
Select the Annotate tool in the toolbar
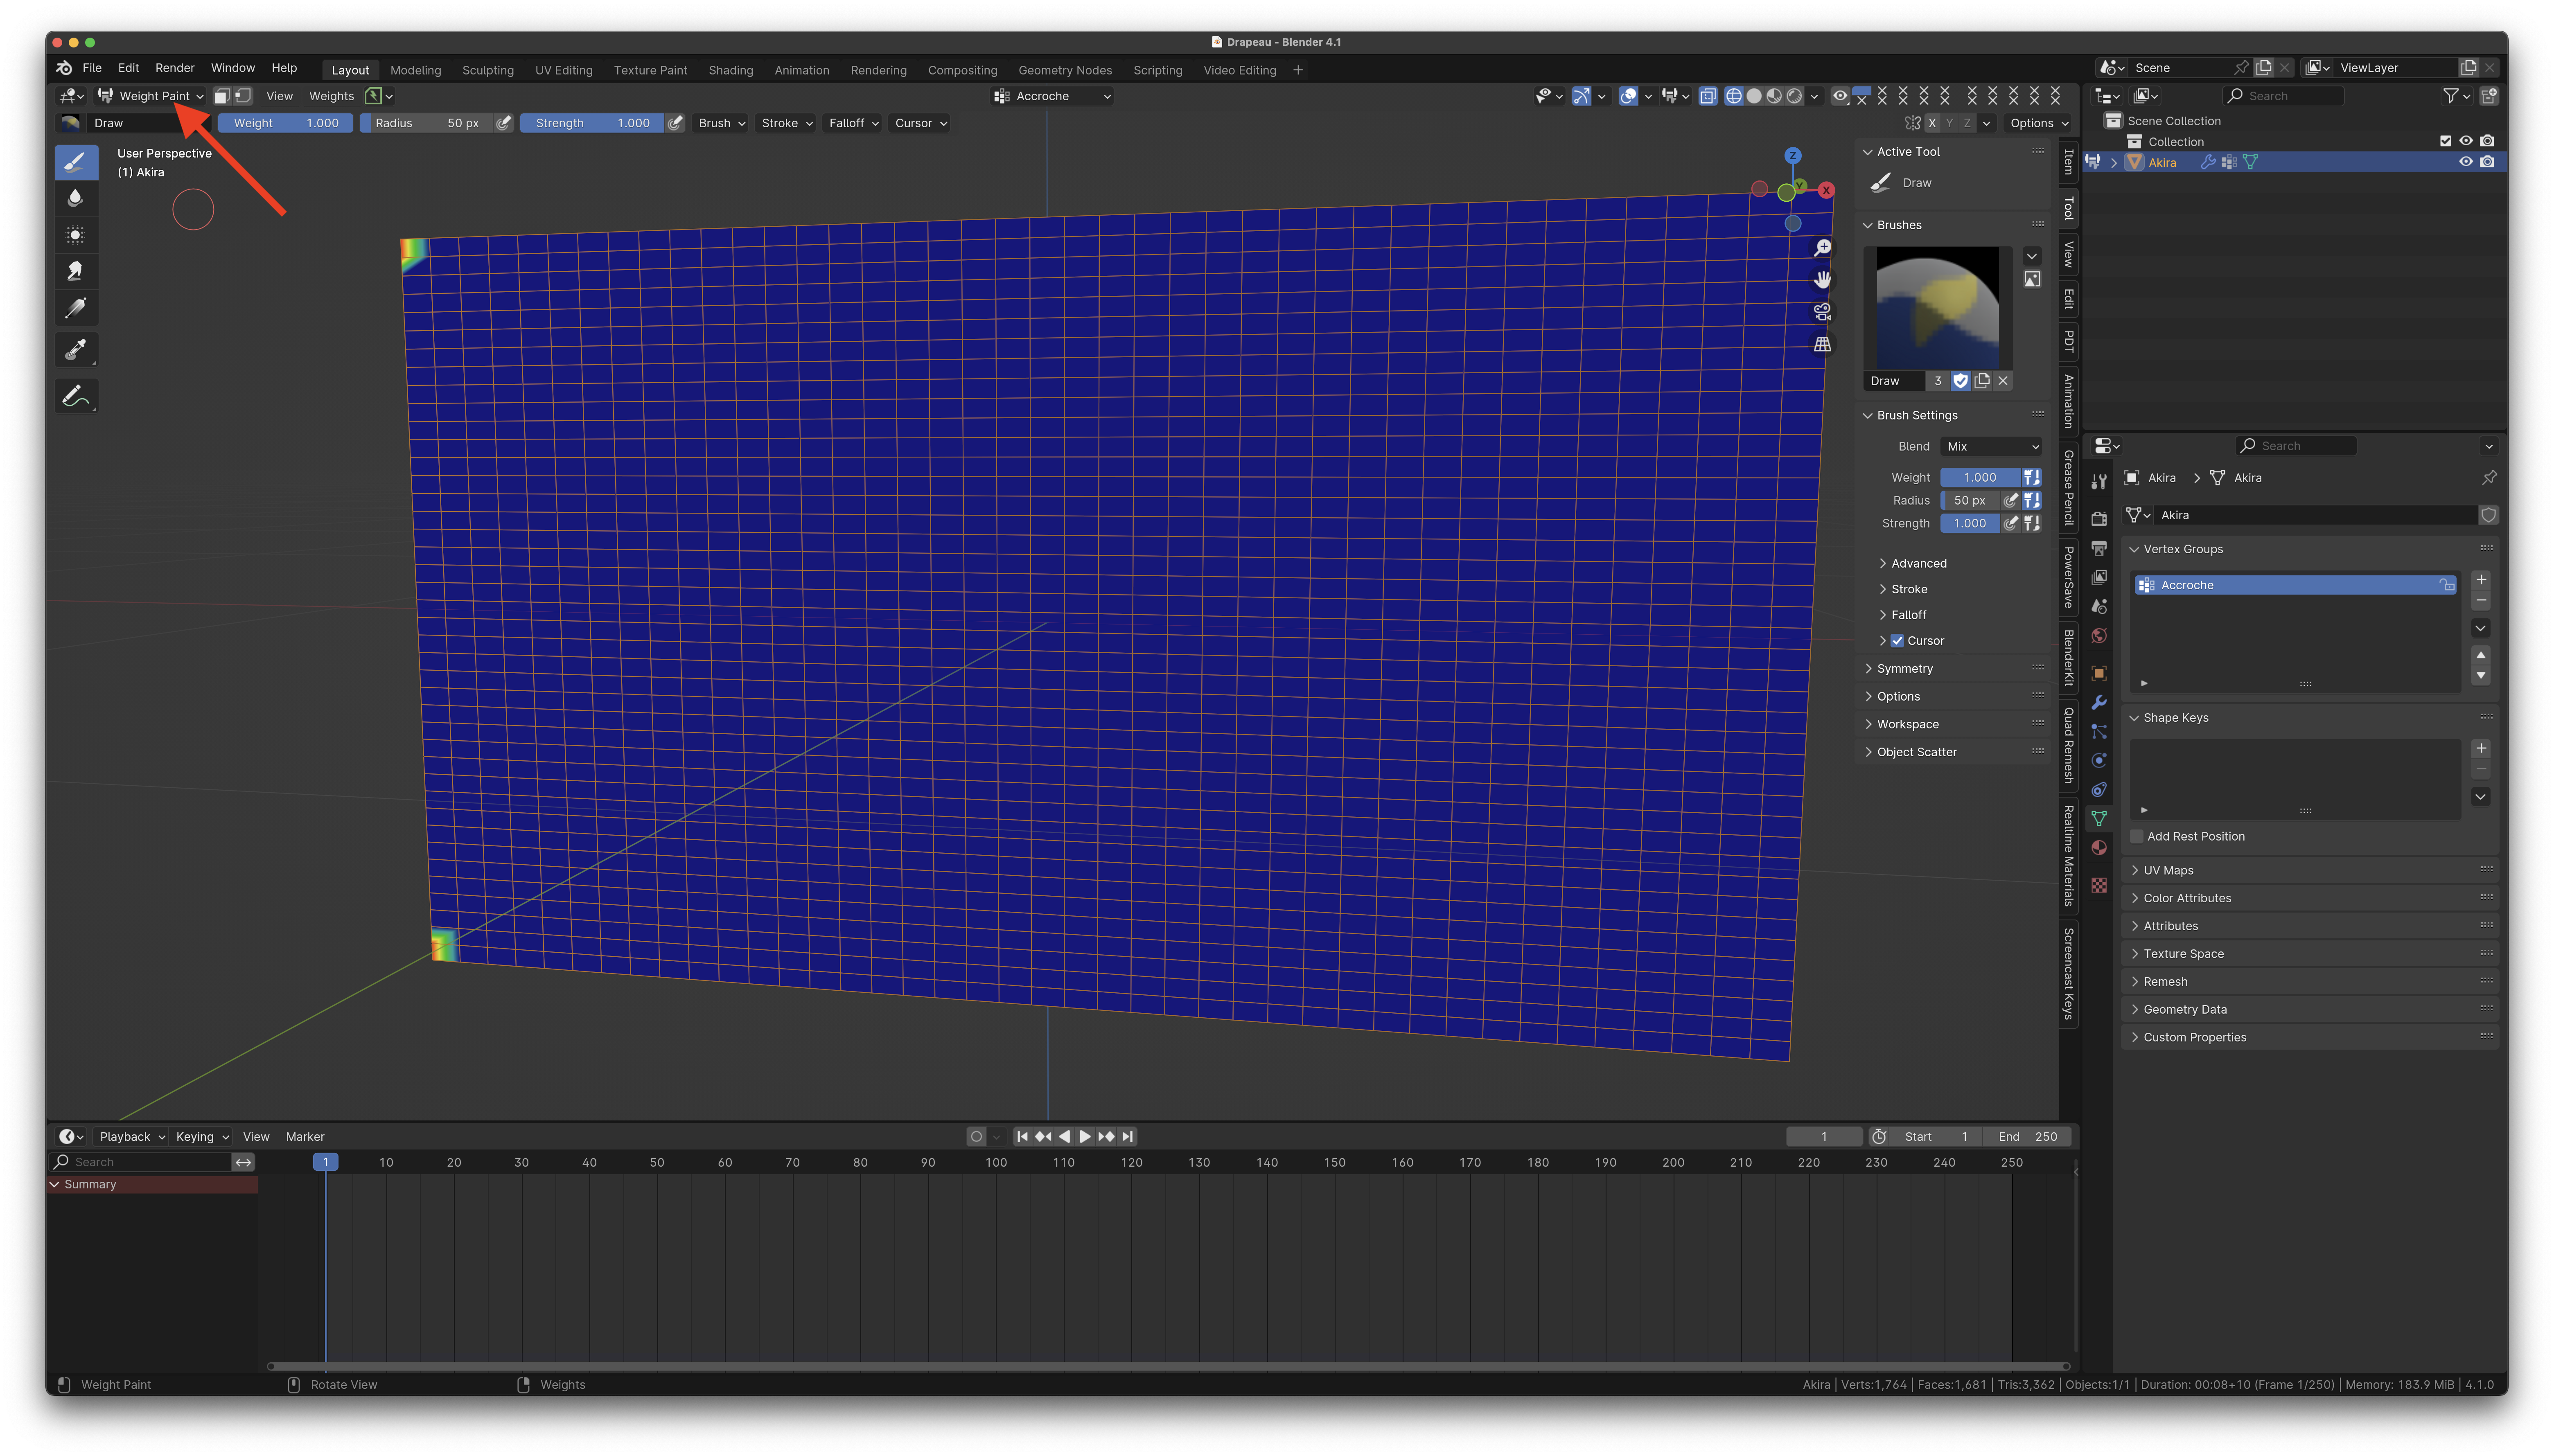click(x=76, y=396)
